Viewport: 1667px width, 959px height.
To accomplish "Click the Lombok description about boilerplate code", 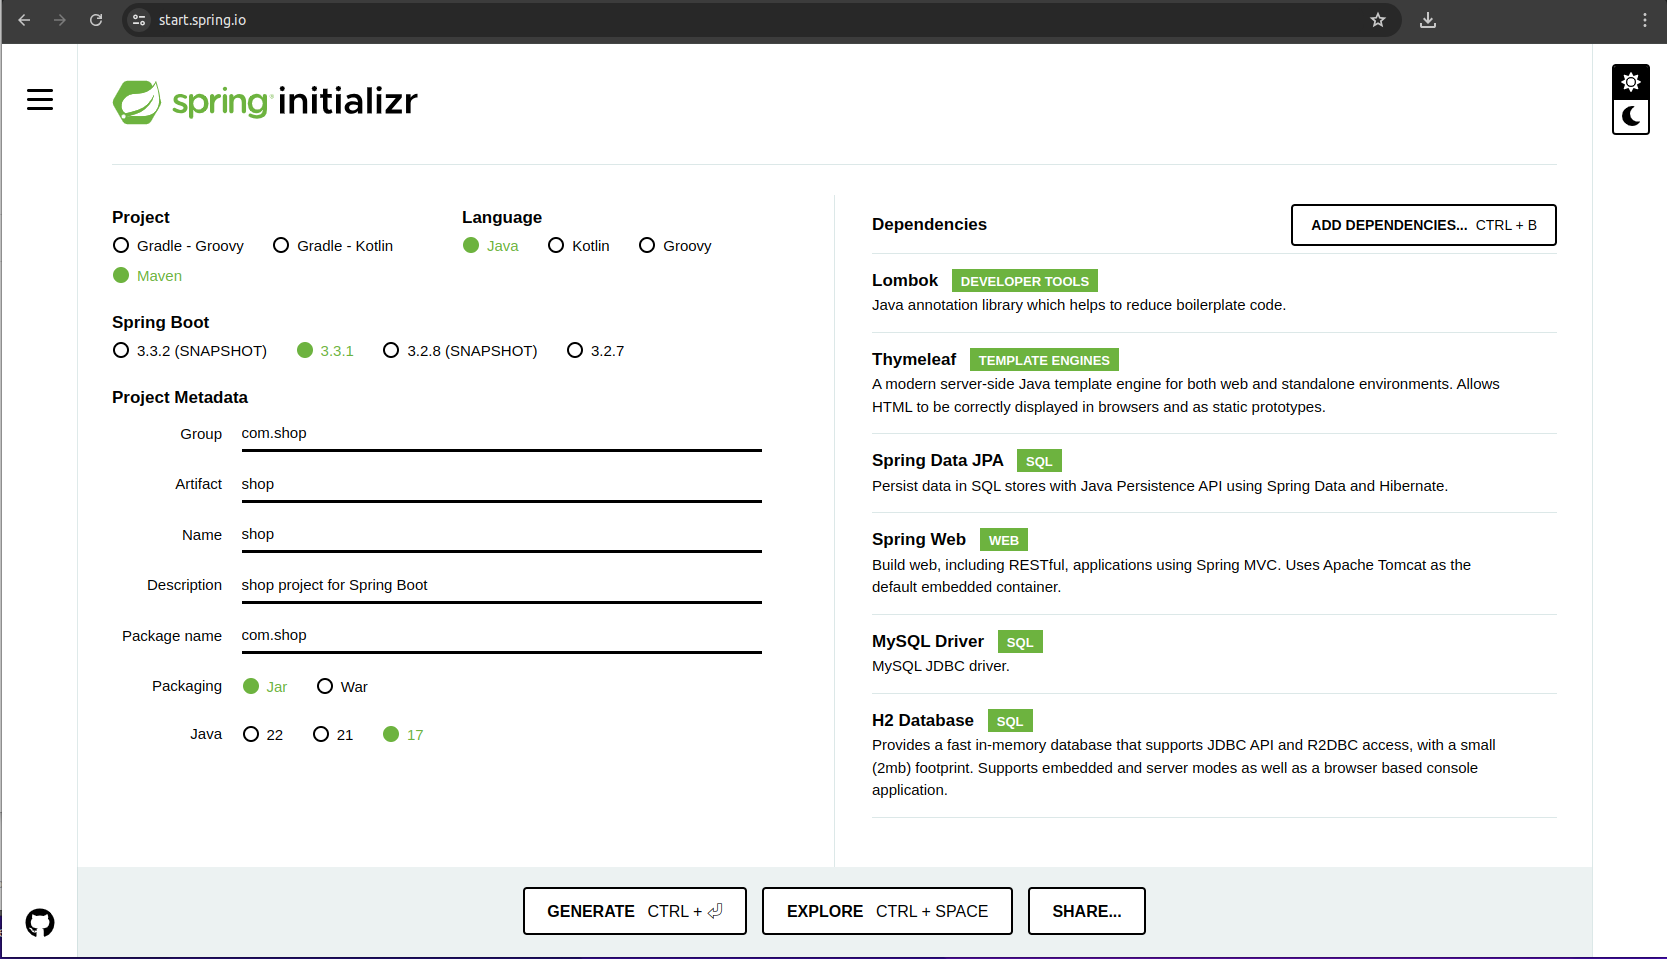I will click(x=1079, y=305).
